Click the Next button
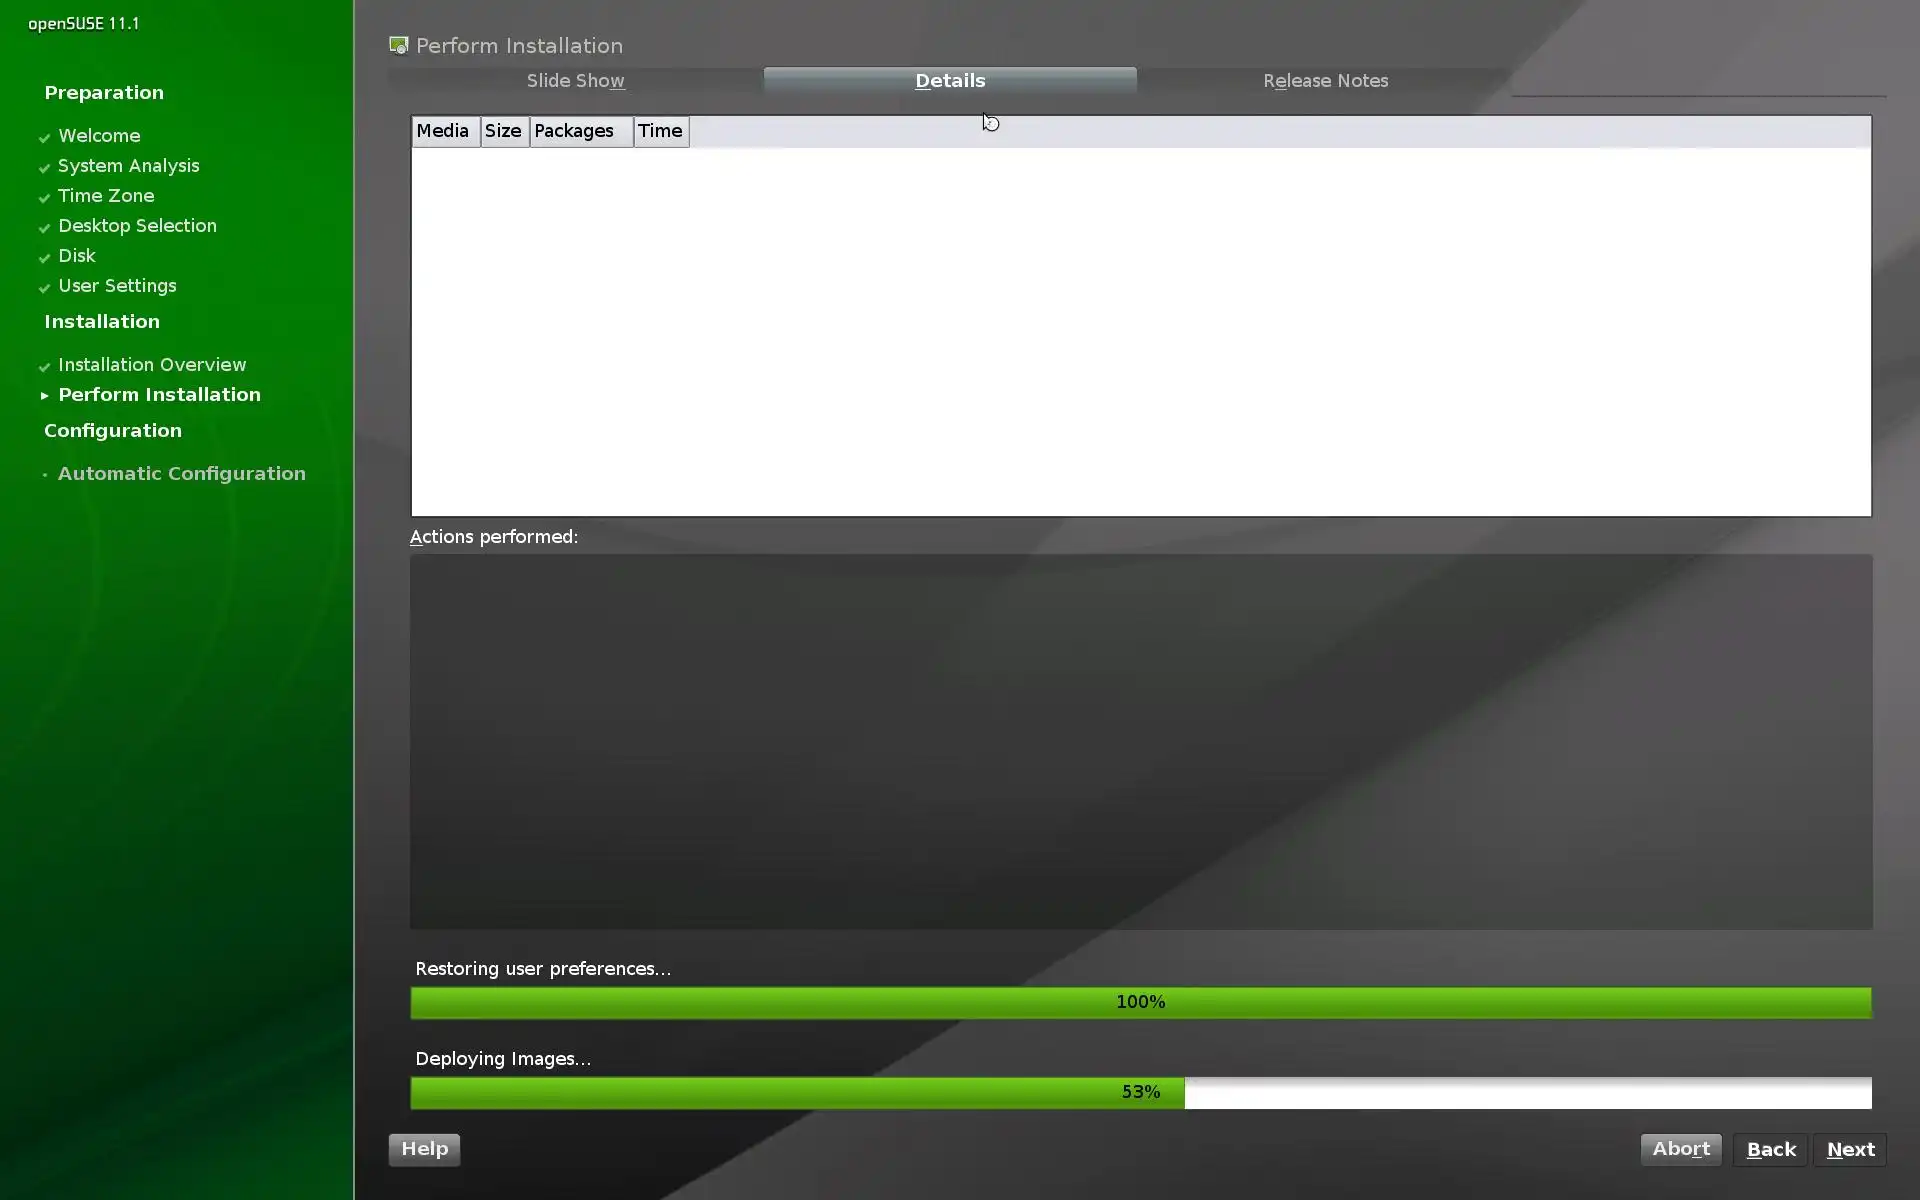The width and height of the screenshot is (1920, 1200). tap(1850, 1150)
